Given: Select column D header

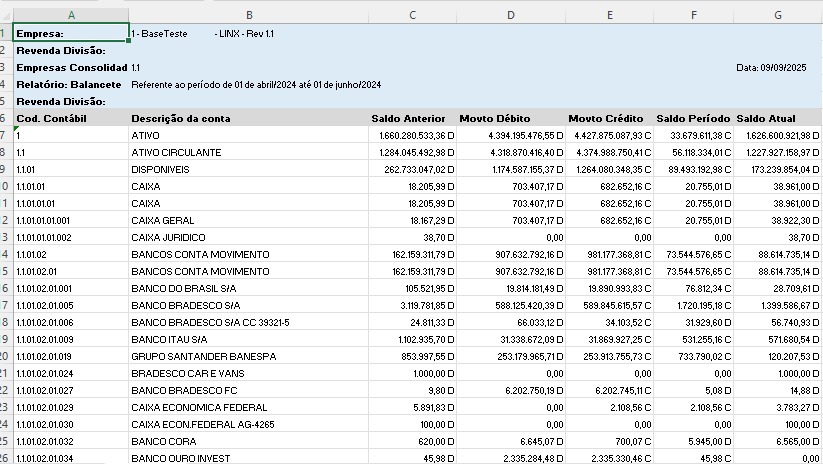Looking at the screenshot, I should pyautogui.click(x=511, y=15).
